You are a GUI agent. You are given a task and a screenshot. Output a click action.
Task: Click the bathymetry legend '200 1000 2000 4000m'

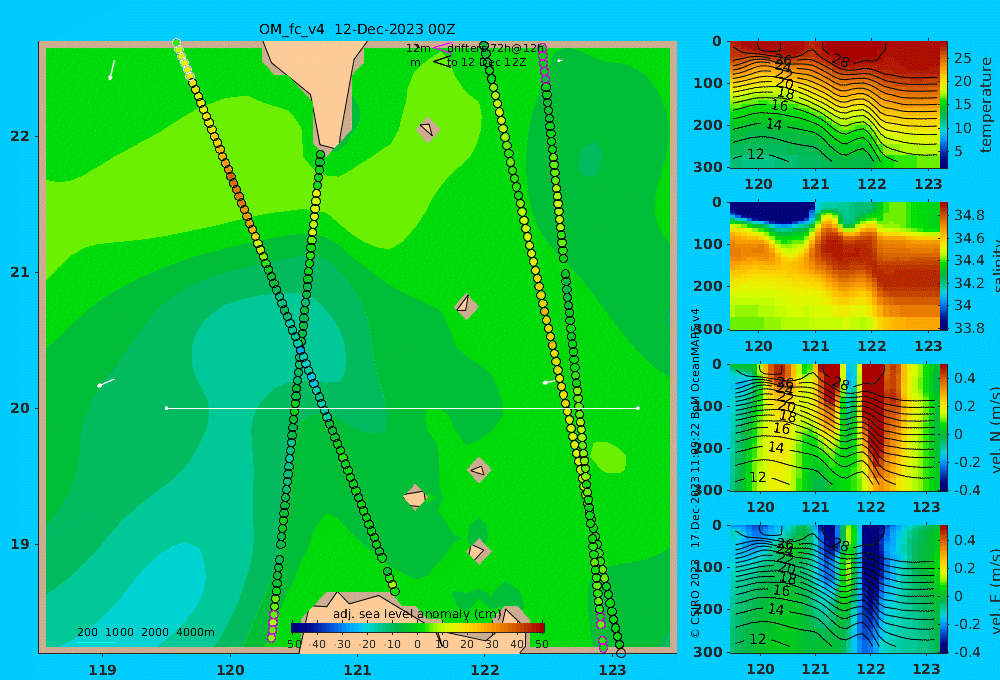click(x=146, y=632)
